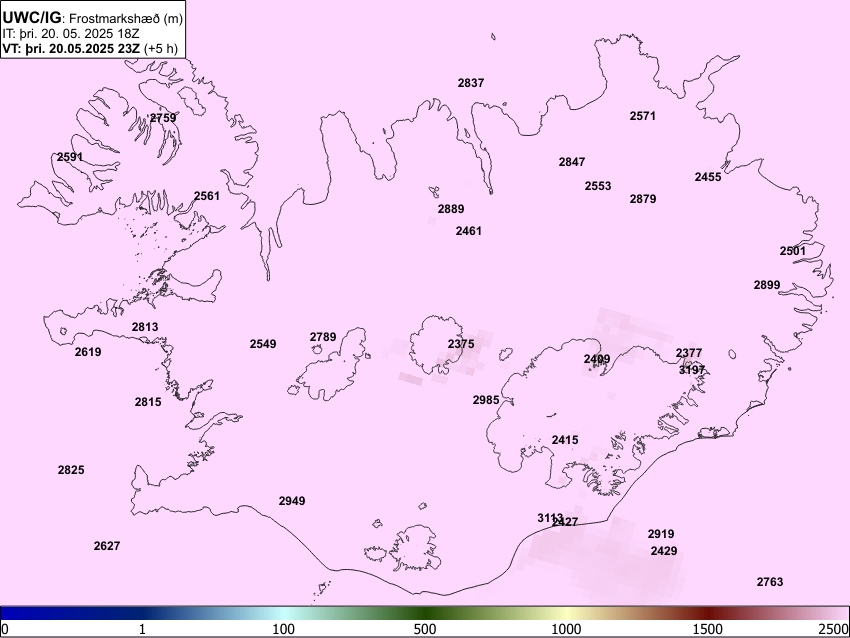Viewport: 850px width, 638px height.
Task: Click the colour scale label '100'
Action: [x=284, y=629]
